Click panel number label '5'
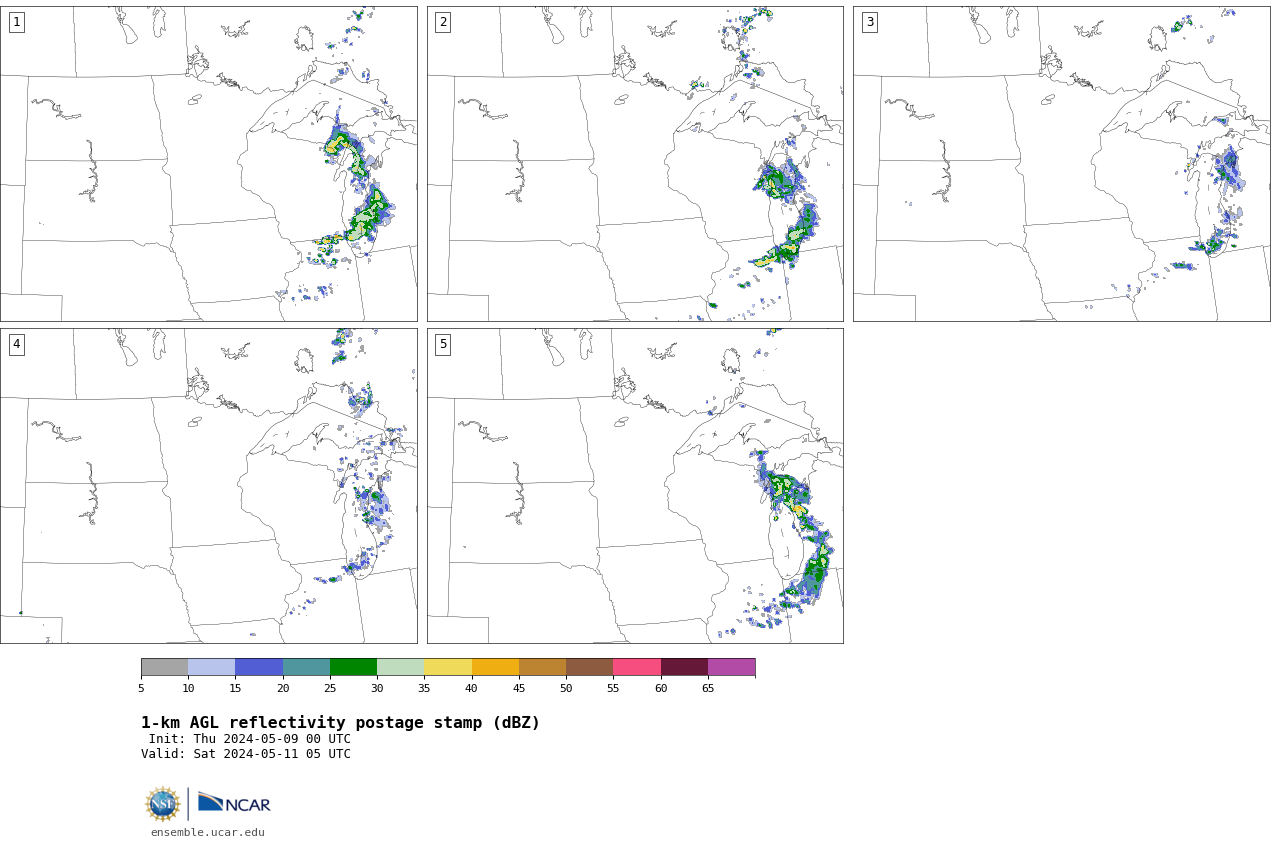Viewport: 1280px width, 844px height. (x=443, y=344)
